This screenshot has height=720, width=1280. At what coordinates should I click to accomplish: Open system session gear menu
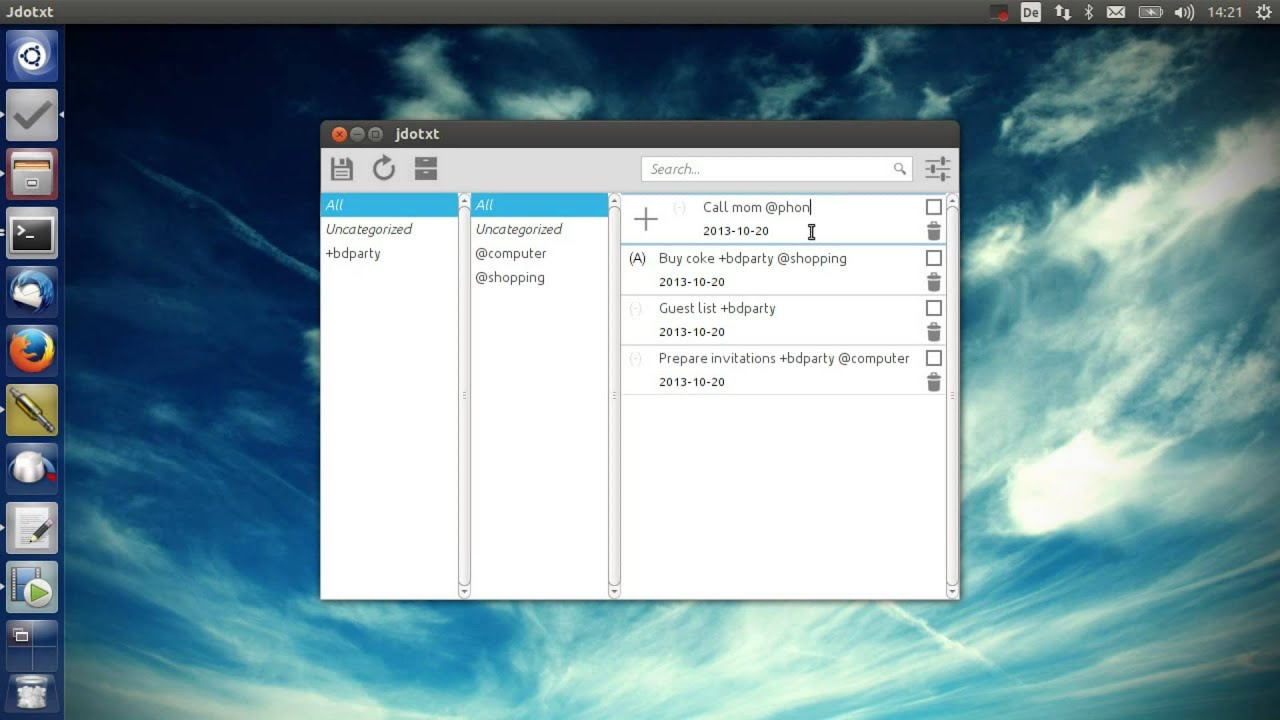tap(1263, 12)
